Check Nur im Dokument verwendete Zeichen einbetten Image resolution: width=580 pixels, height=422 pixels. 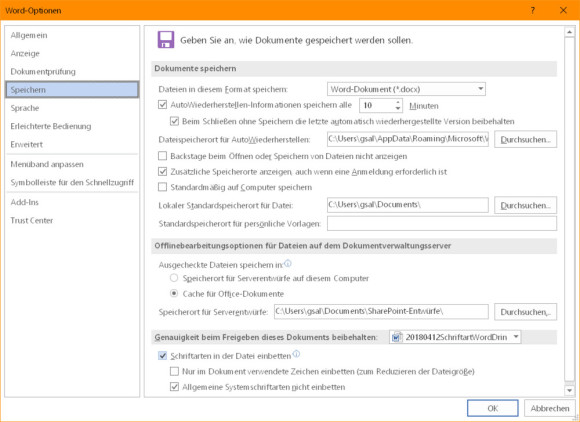coord(174,371)
